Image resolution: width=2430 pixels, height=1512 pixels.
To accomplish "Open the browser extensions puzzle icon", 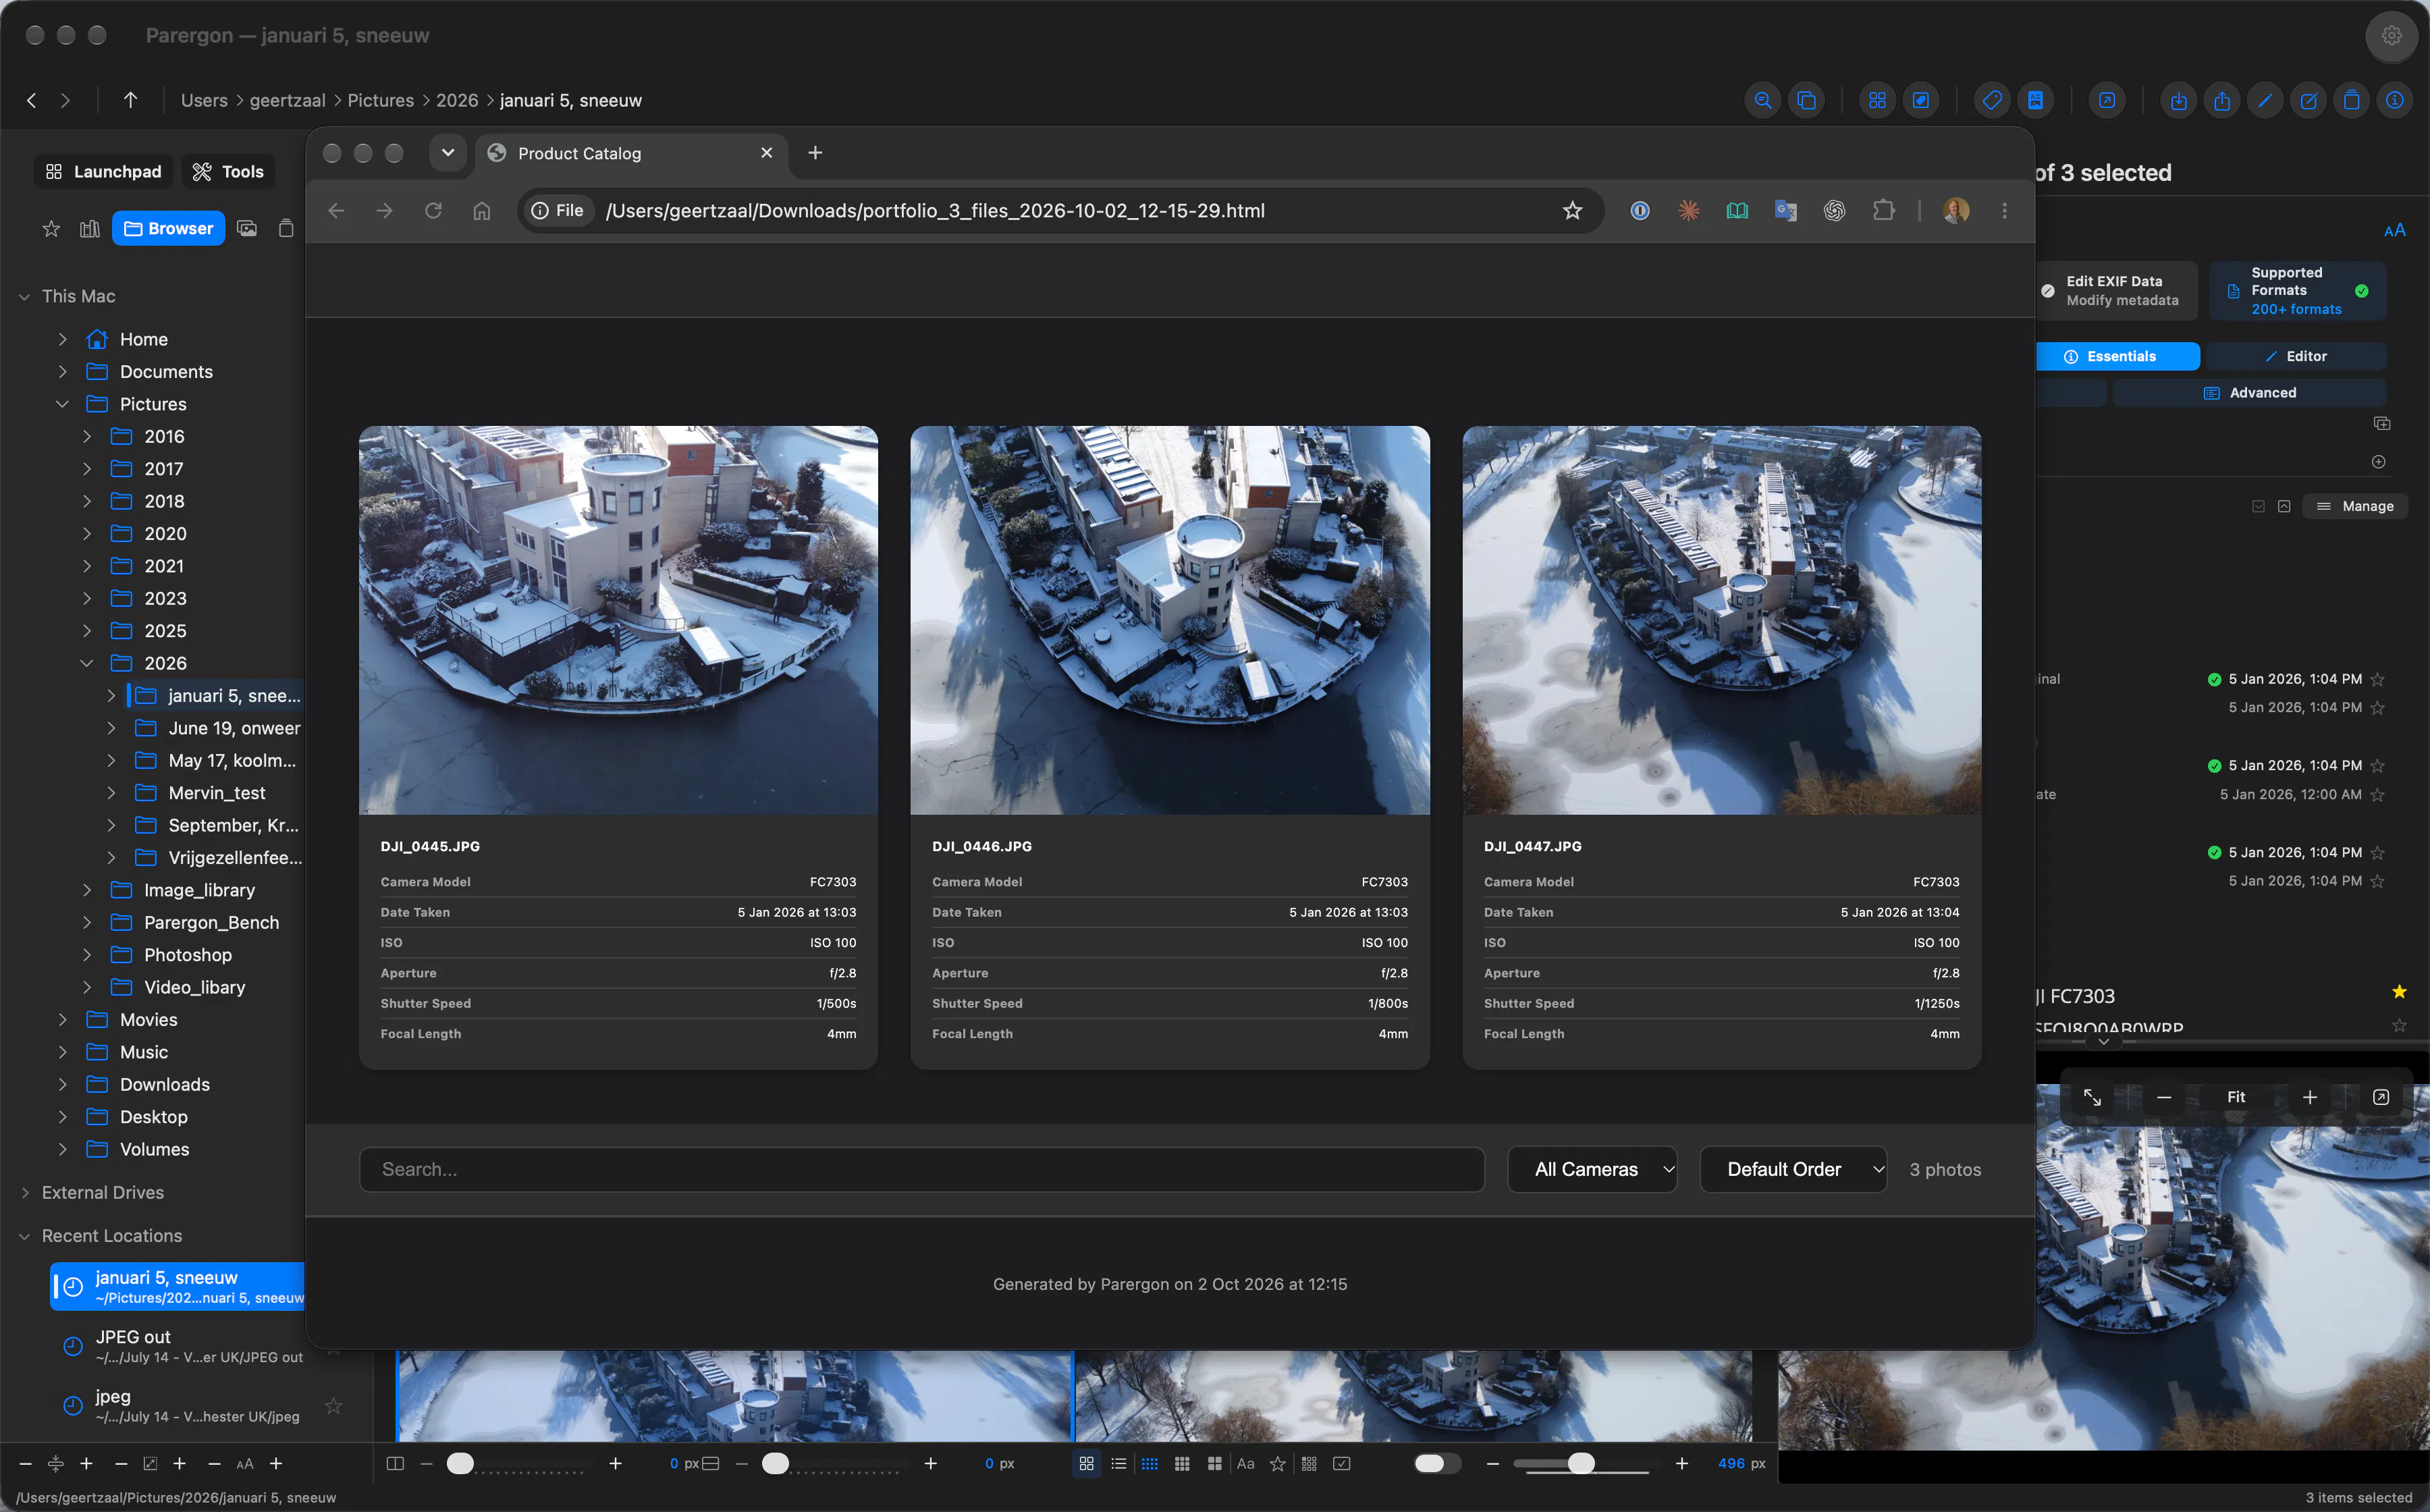I will (x=1884, y=210).
